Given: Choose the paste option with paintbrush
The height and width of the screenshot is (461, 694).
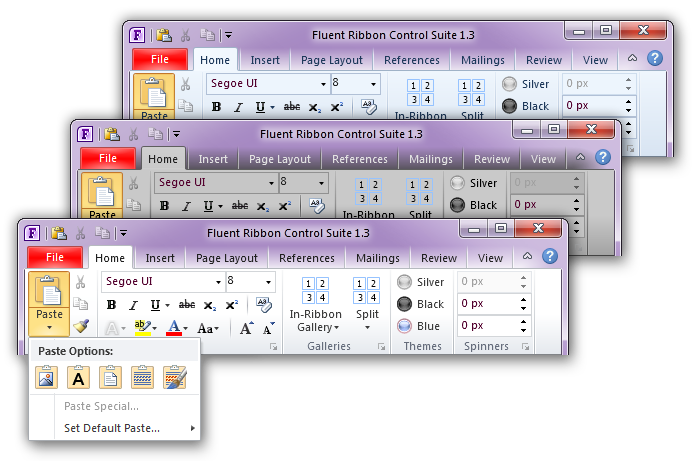Looking at the screenshot, I should pyautogui.click(x=174, y=377).
